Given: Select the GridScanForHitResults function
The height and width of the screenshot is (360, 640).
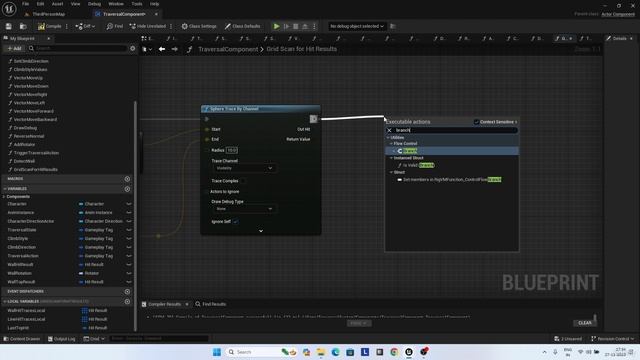Looking at the screenshot, I should click(x=36, y=169).
